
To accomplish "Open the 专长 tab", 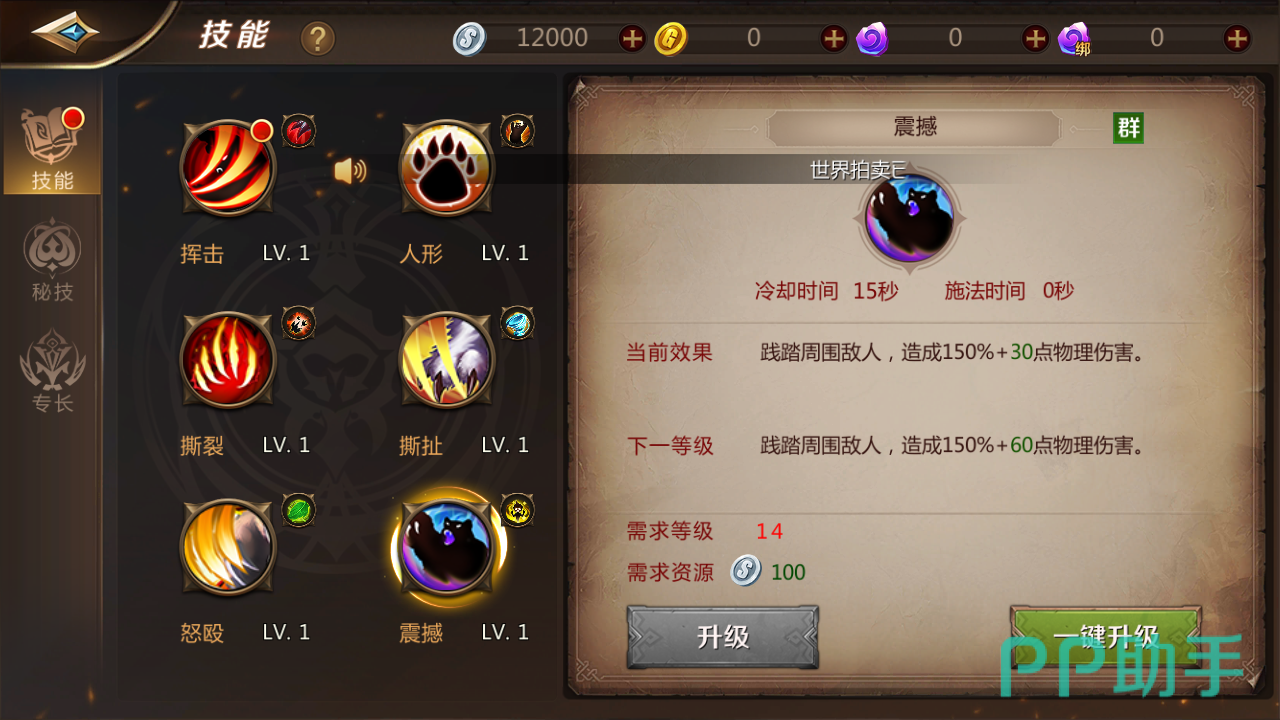I will click(x=53, y=372).
